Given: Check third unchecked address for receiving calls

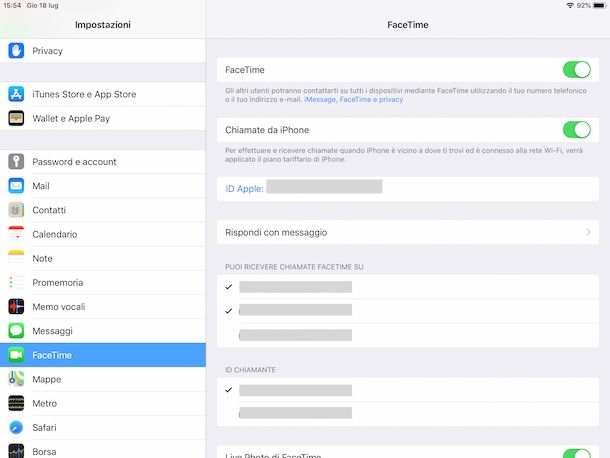Looking at the screenshot, I should coord(408,335).
